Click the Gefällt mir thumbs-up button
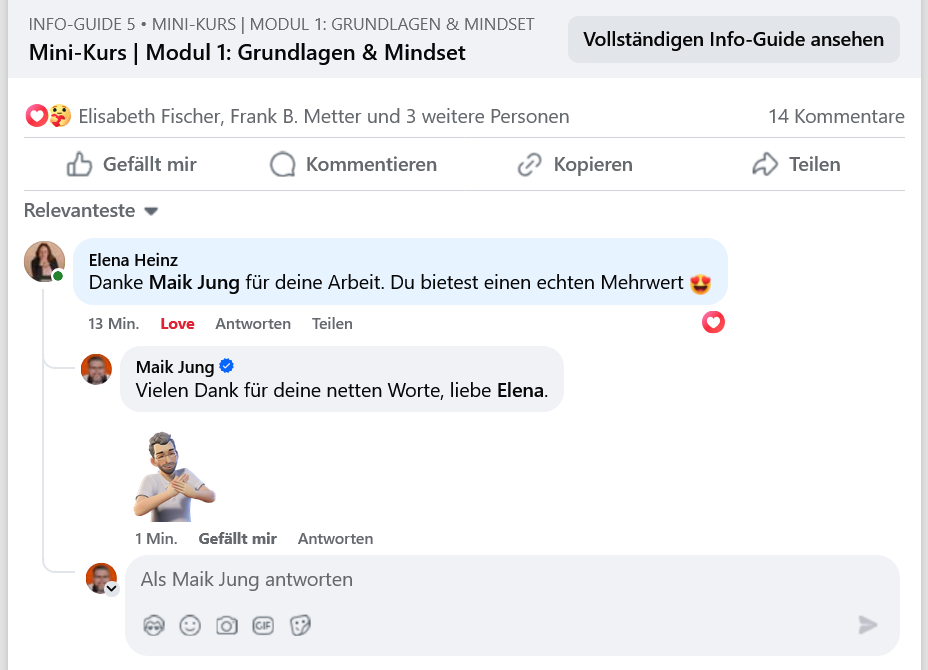928x670 pixels. click(x=131, y=165)
